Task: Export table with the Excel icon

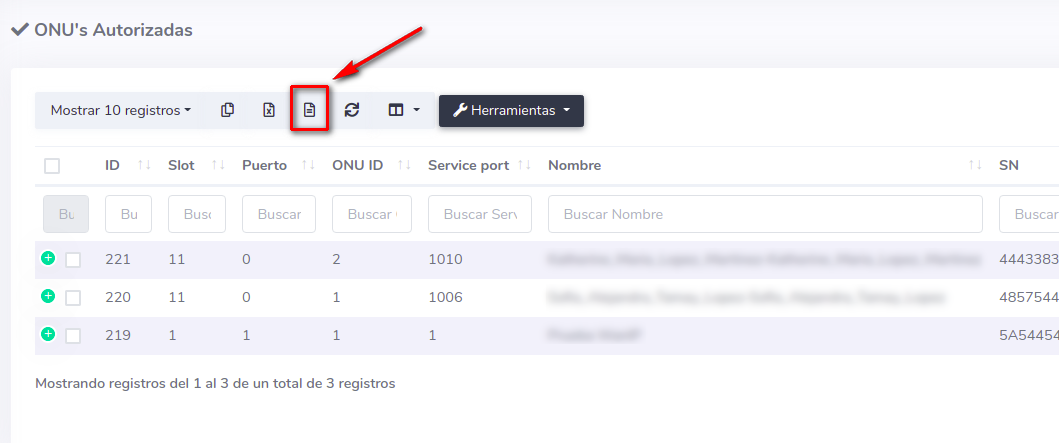Action: pos(269,110)
